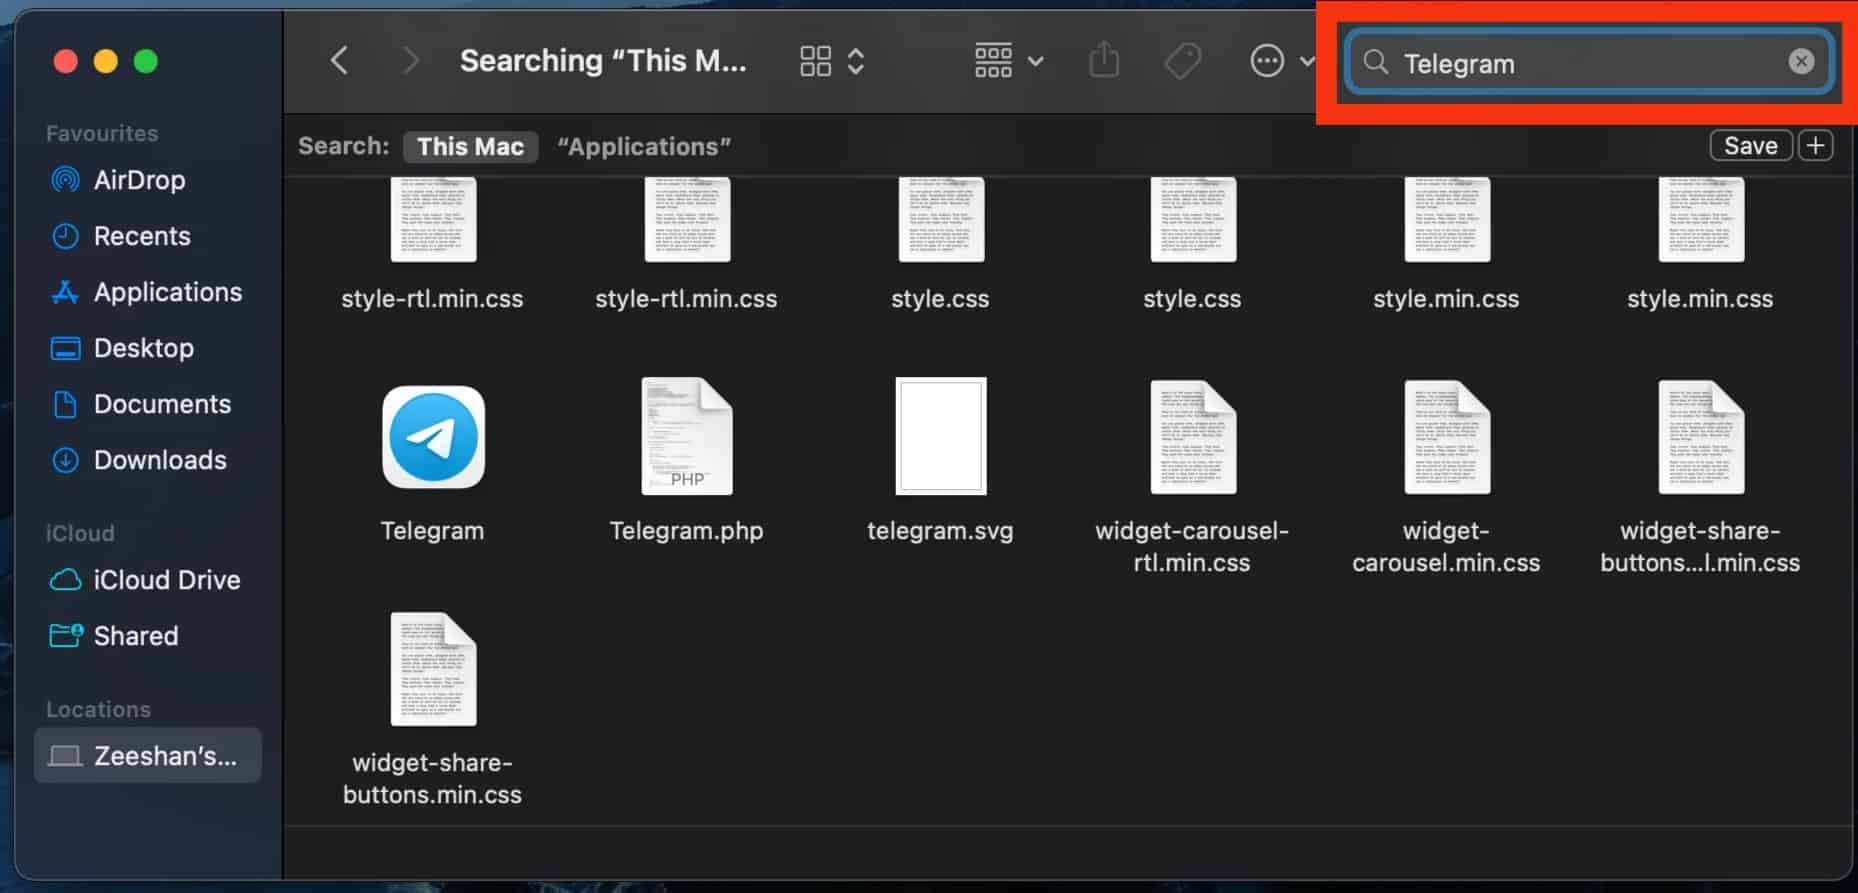This screenshot has height=893, width=1858.
Task: Click the Recents clock icon
Action: click(65, 236)
